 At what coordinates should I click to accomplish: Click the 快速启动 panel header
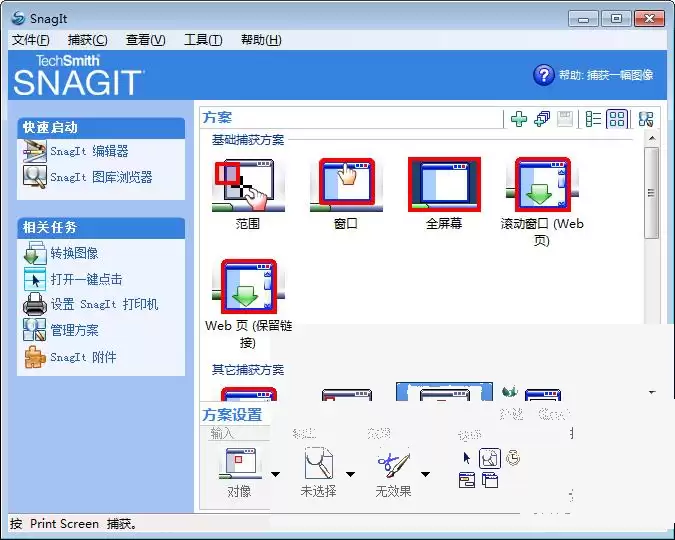coord(101,127)
